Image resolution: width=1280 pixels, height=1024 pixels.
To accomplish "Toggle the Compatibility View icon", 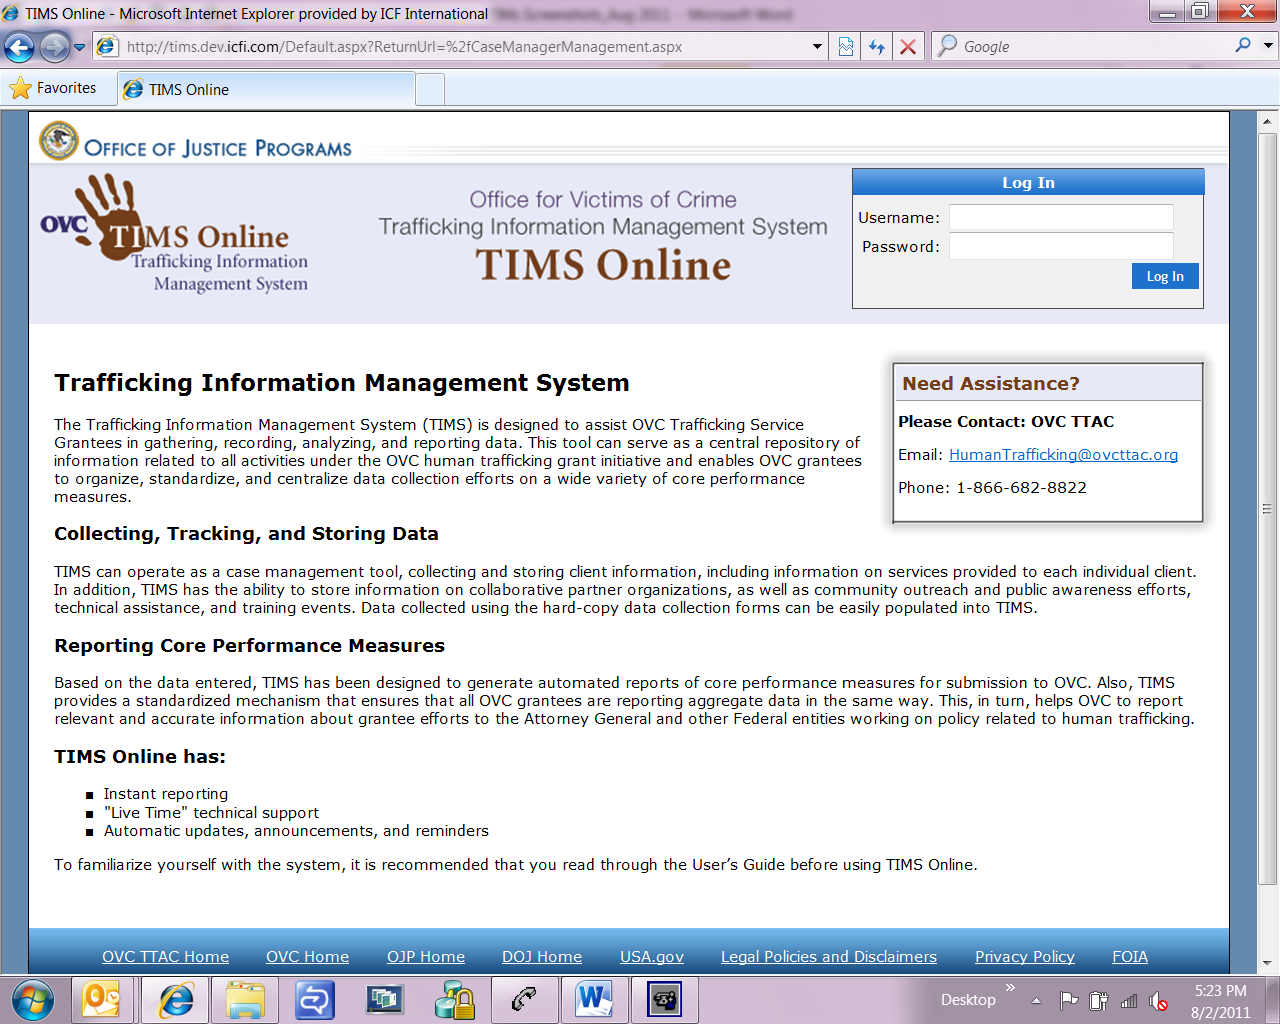I will click(846, 47).
